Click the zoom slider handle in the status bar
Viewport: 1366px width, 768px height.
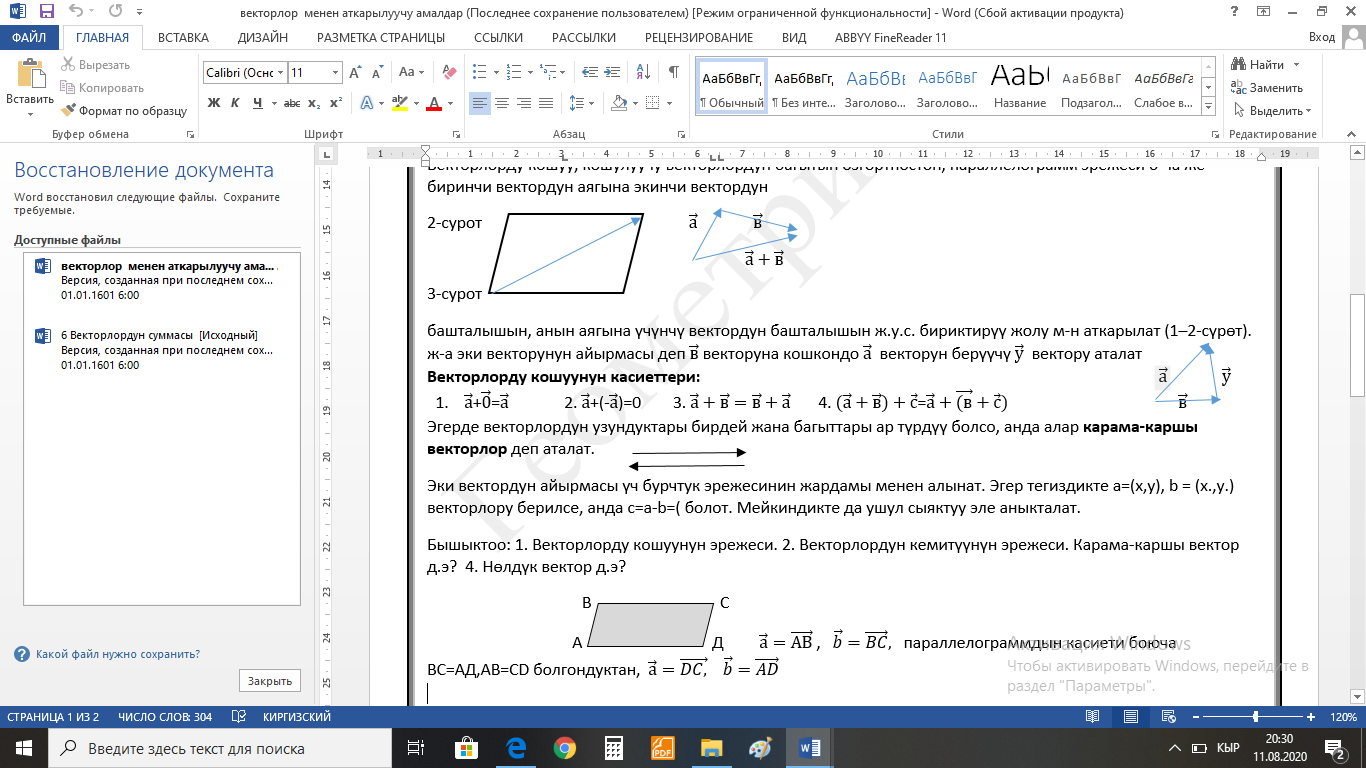(x=1256, y=717)
